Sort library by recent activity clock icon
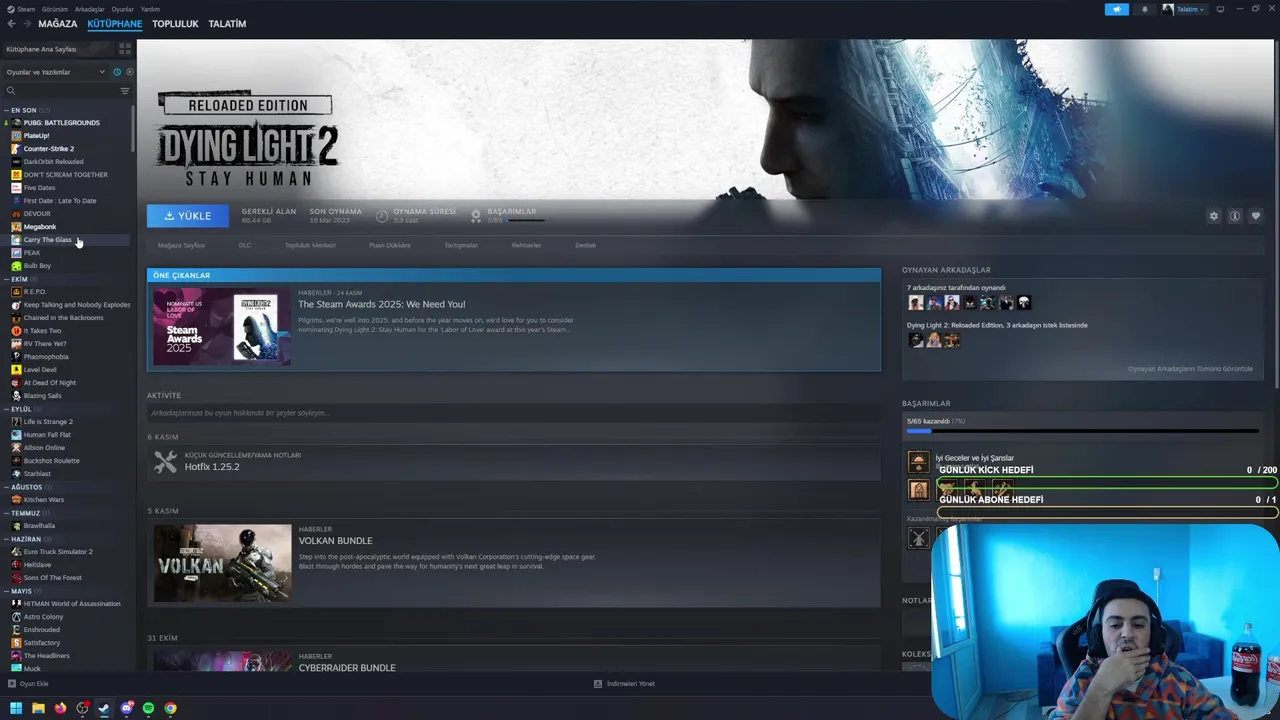This screenshot has height=720, width=1280. coord(117,72)
